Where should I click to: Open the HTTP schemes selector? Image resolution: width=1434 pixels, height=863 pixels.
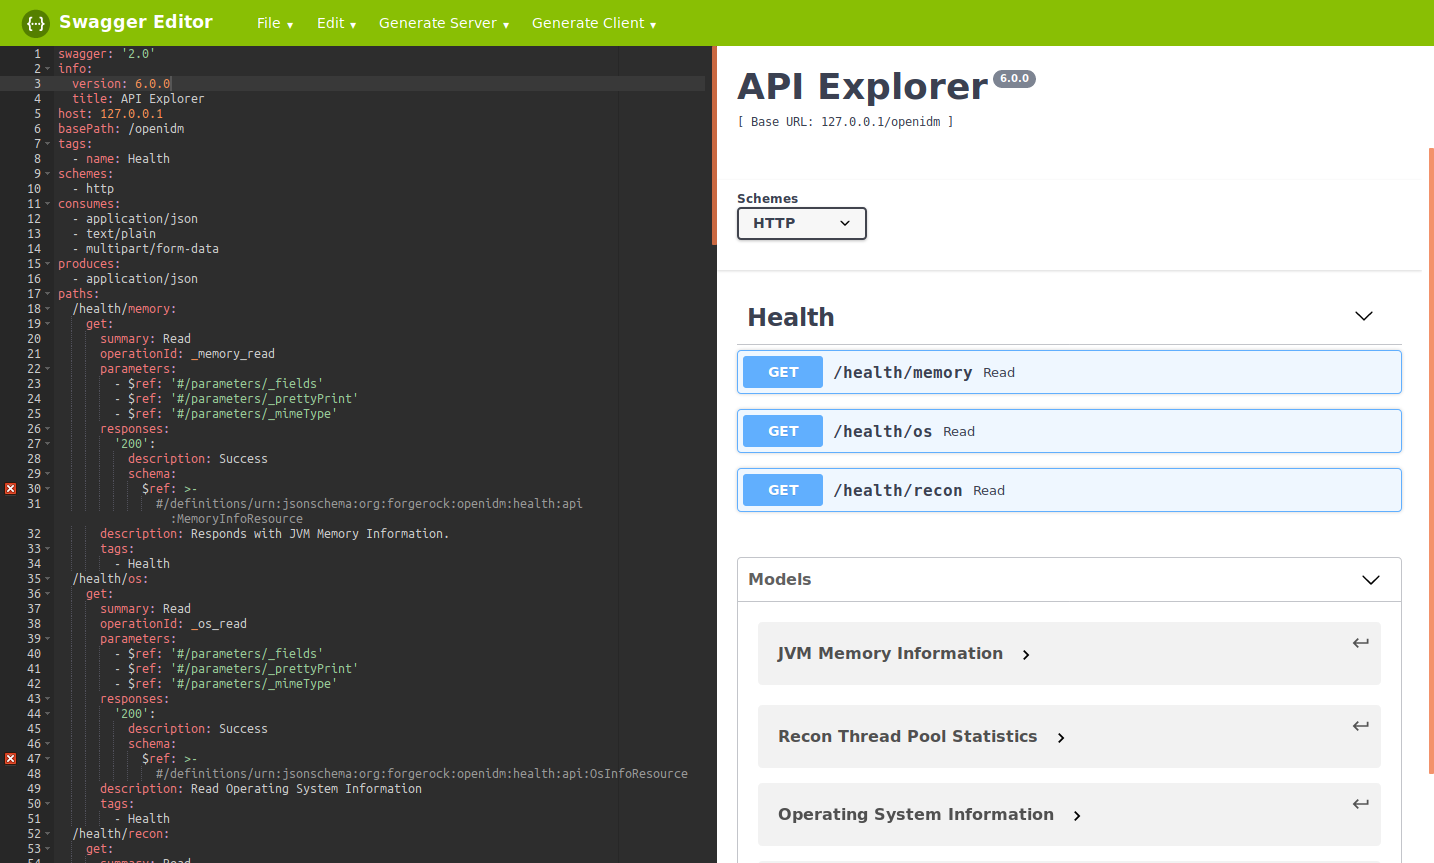[x=801, y=223]
